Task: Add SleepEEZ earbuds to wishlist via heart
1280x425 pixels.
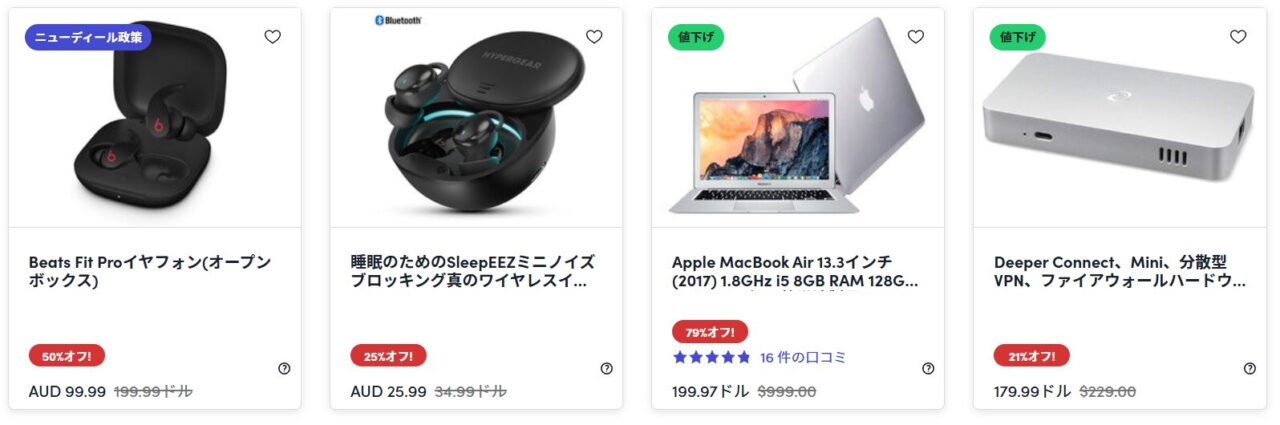Action: [x=594, y=37]
